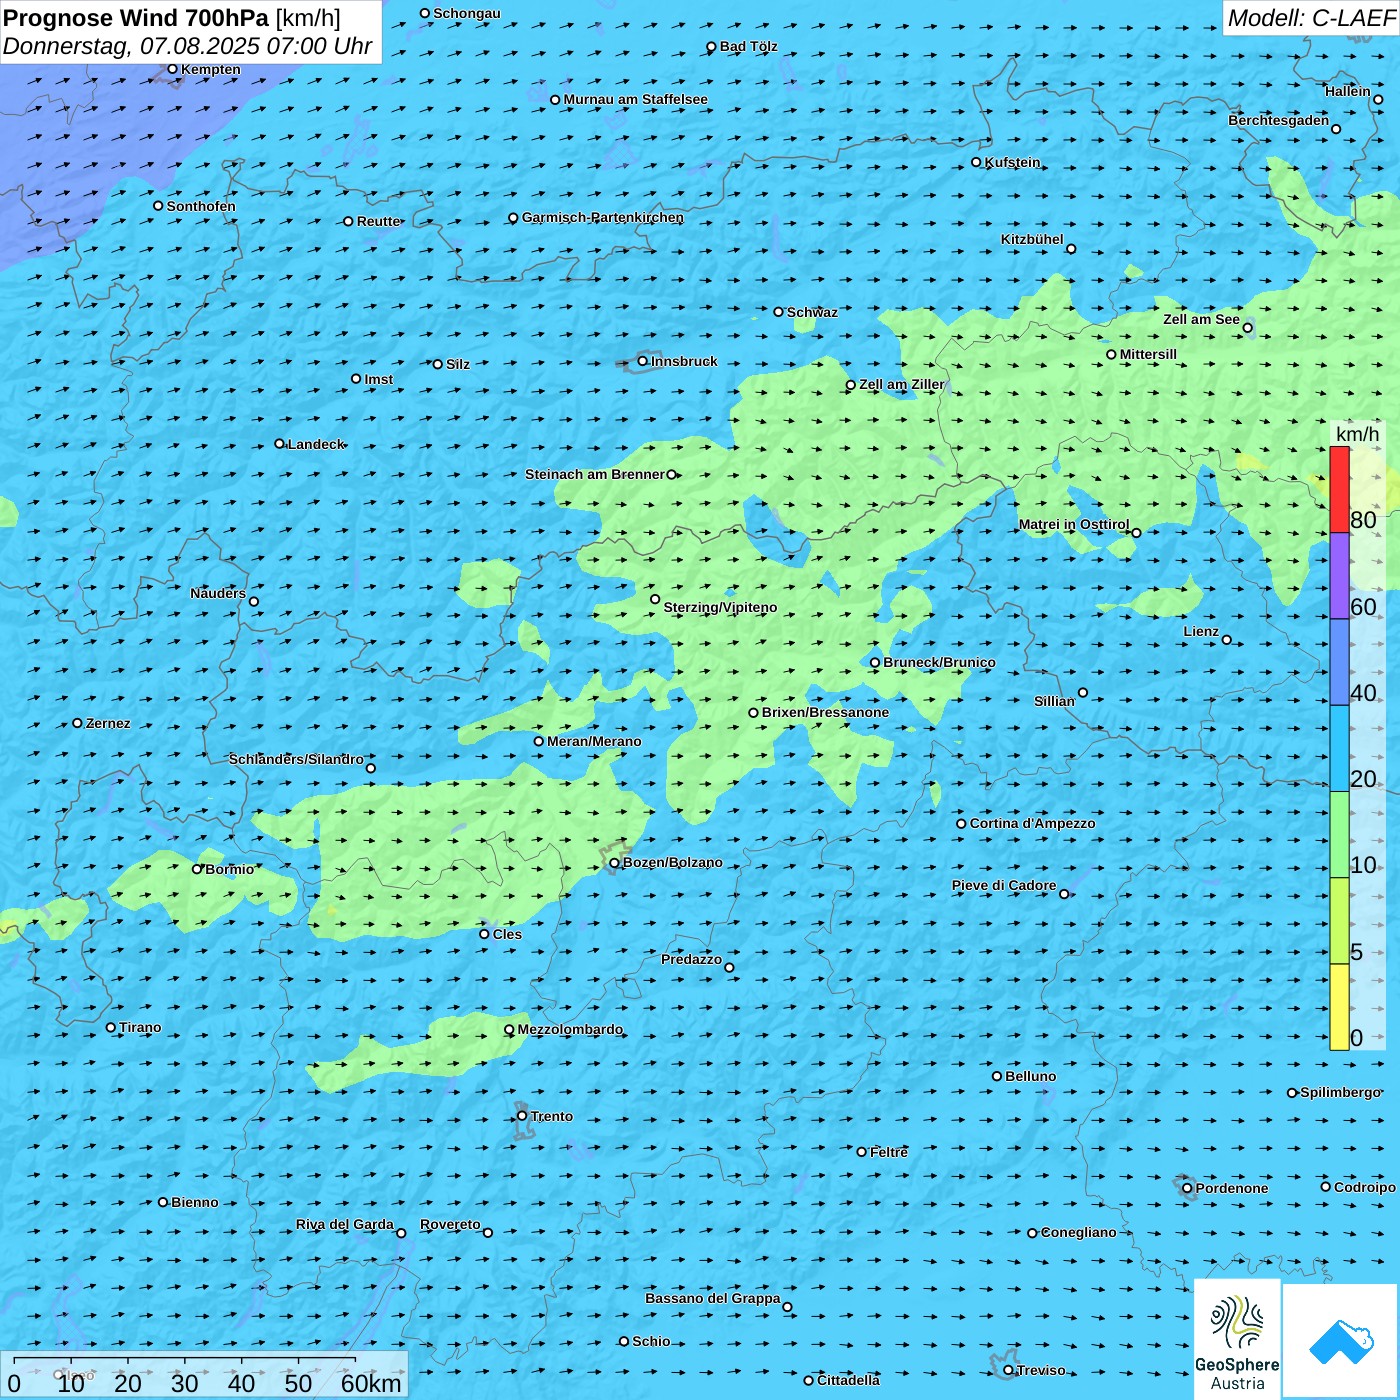This screenshot has height=1400, width=1400.
Task: Click the Lienz location marker
Action: click(x=1227, y=640)
